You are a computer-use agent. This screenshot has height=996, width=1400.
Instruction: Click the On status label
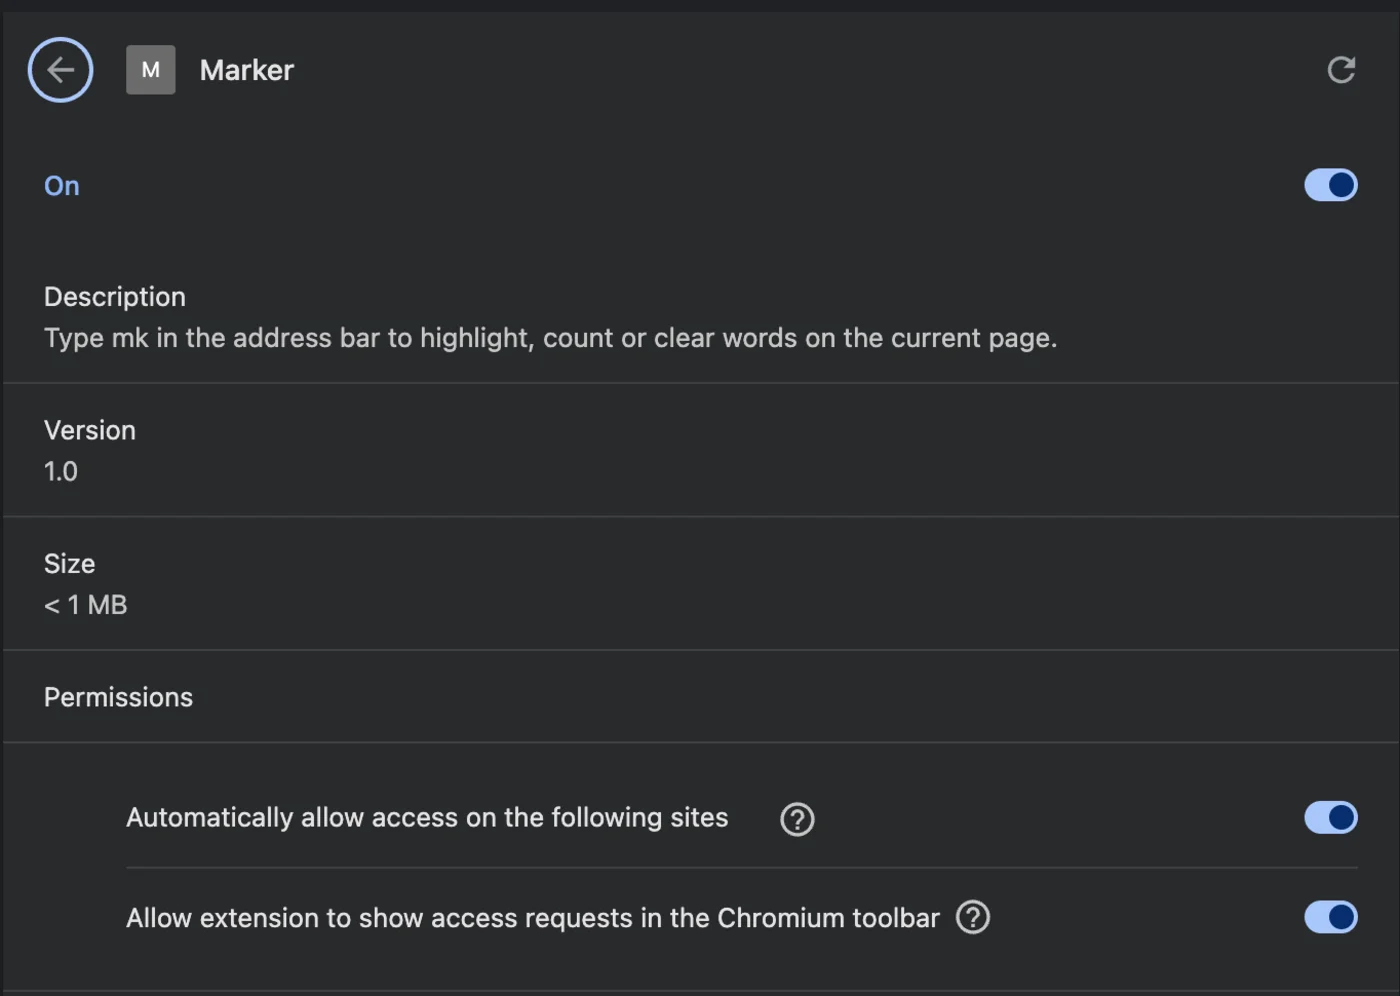tap(62, 186)
